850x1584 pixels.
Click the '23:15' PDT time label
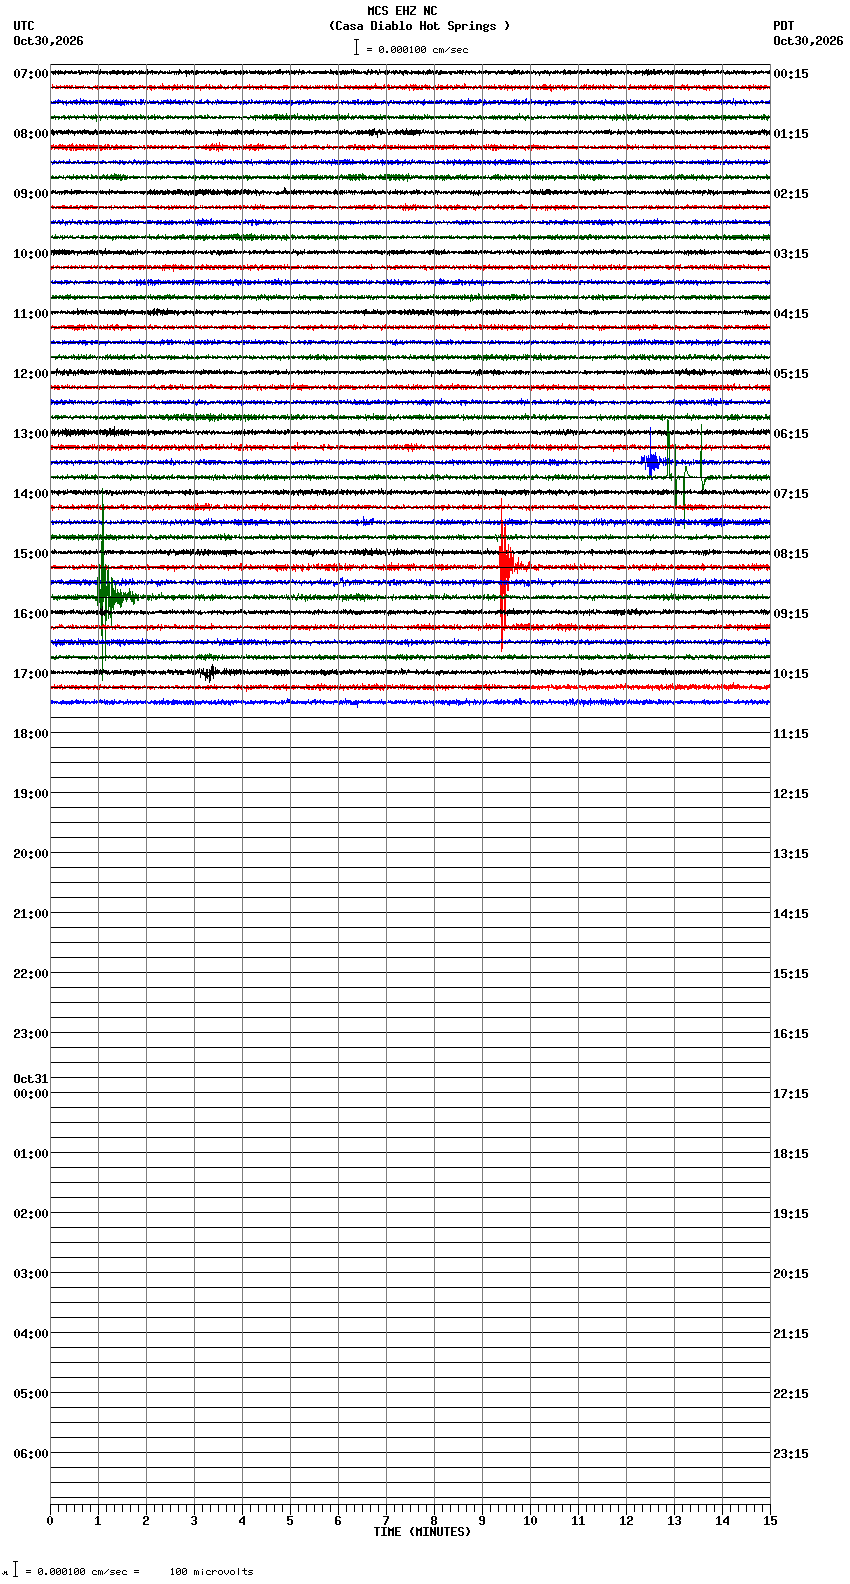(x=791, y=1454)
